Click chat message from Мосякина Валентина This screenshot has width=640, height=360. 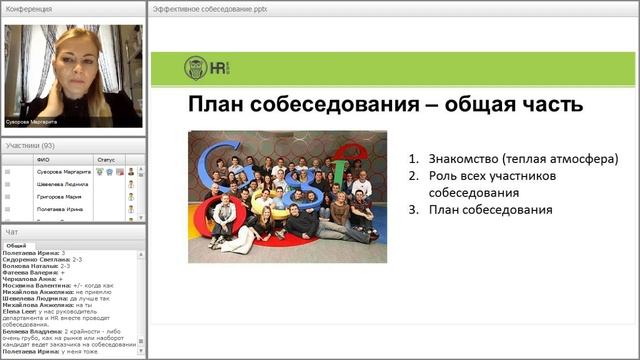click(58, 286)
